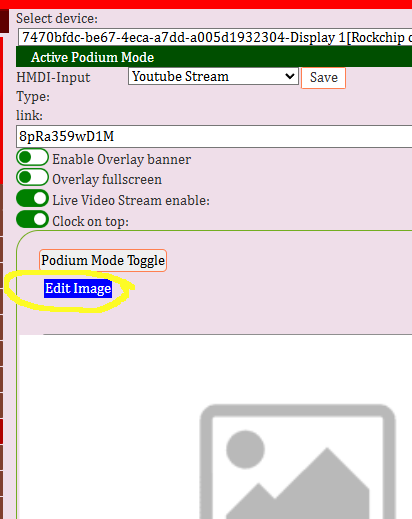The height and width of the screenshot is (519, 412).
Task: Click the Active Podium Mode header bar
Action: (x=214, y=57)
